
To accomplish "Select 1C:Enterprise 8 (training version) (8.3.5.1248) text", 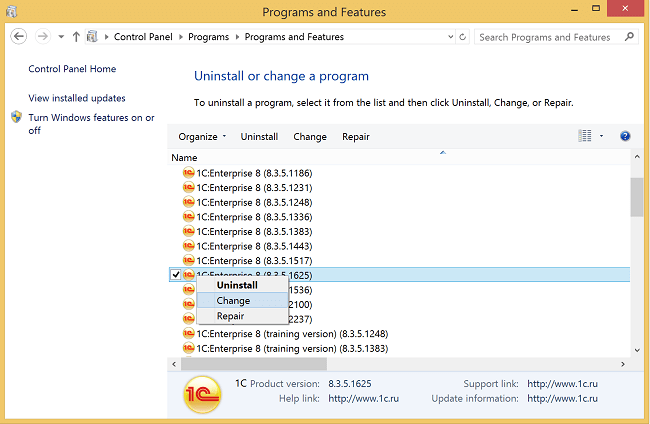I will [292, 334].
